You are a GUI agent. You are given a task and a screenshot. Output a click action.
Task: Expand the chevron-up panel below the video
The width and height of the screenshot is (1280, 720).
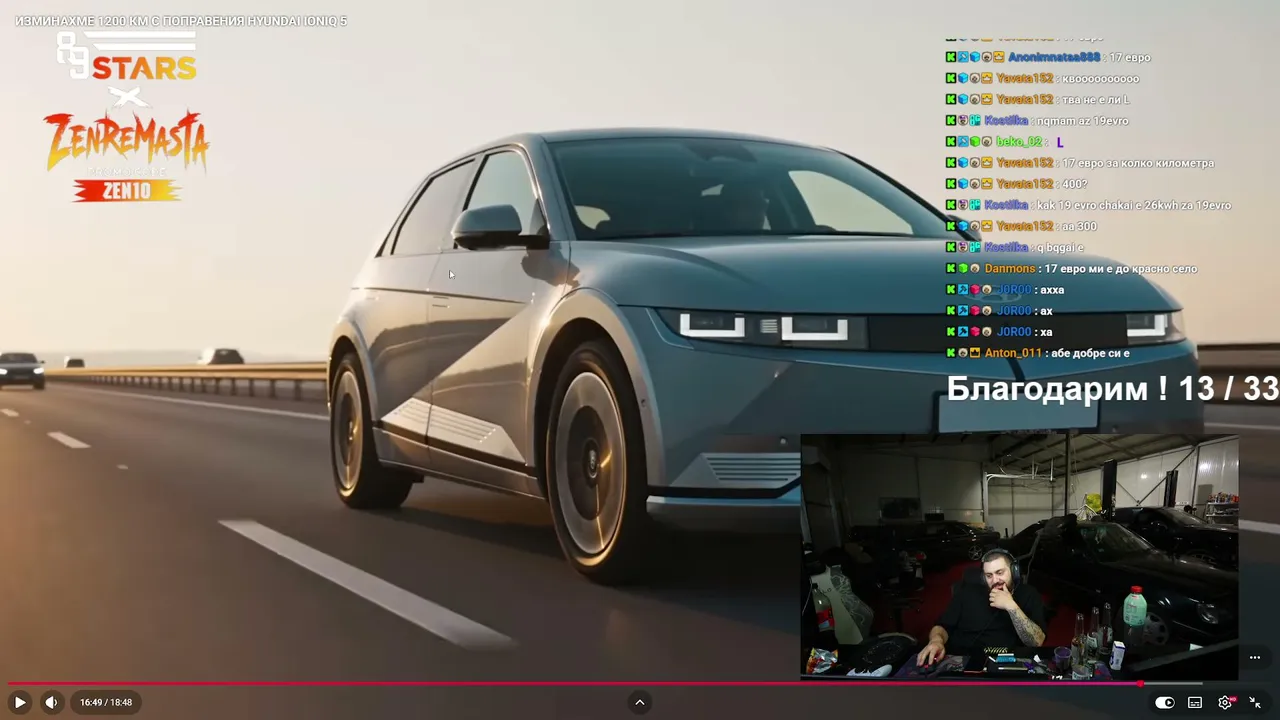coord(640,702)
